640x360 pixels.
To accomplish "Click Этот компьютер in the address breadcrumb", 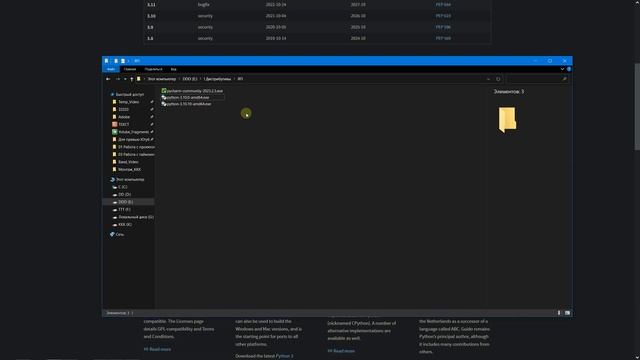I will 162,79.
